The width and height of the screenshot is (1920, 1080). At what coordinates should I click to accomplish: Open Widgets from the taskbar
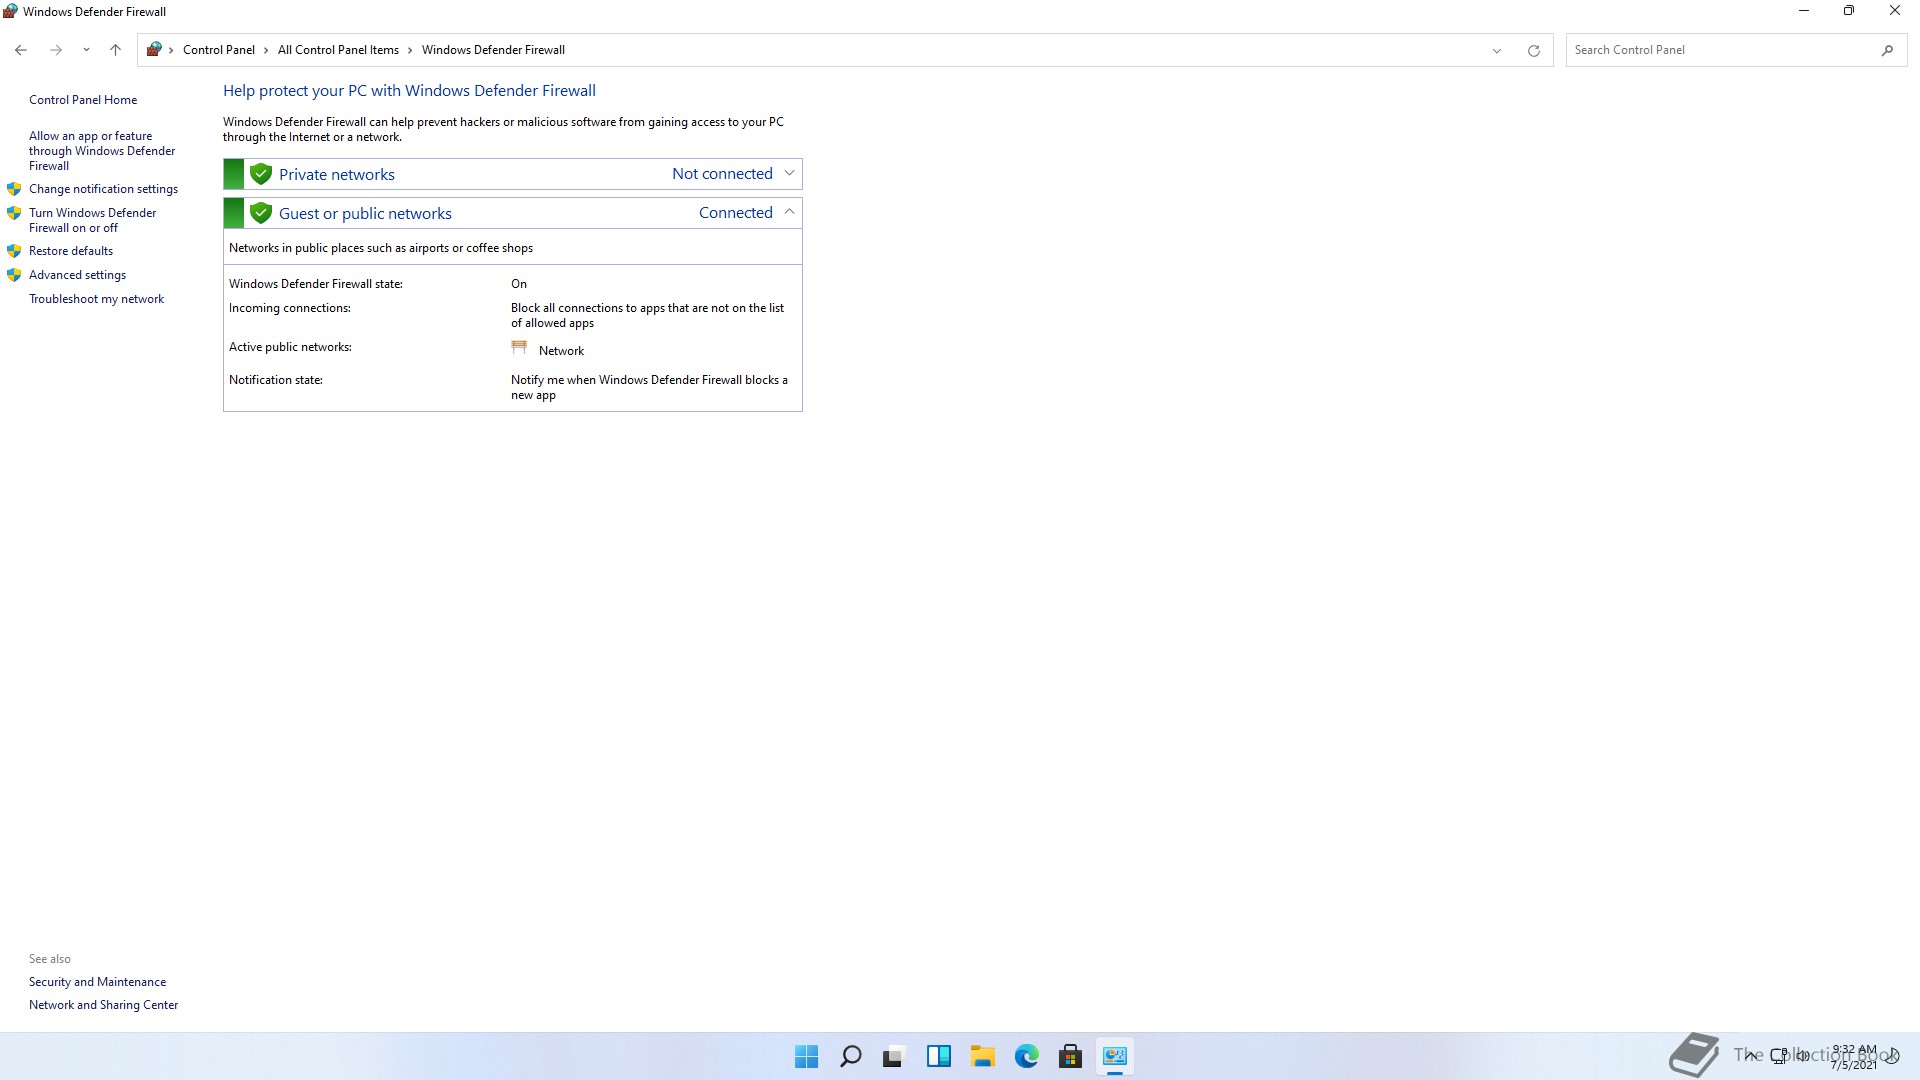point(938,1056)
